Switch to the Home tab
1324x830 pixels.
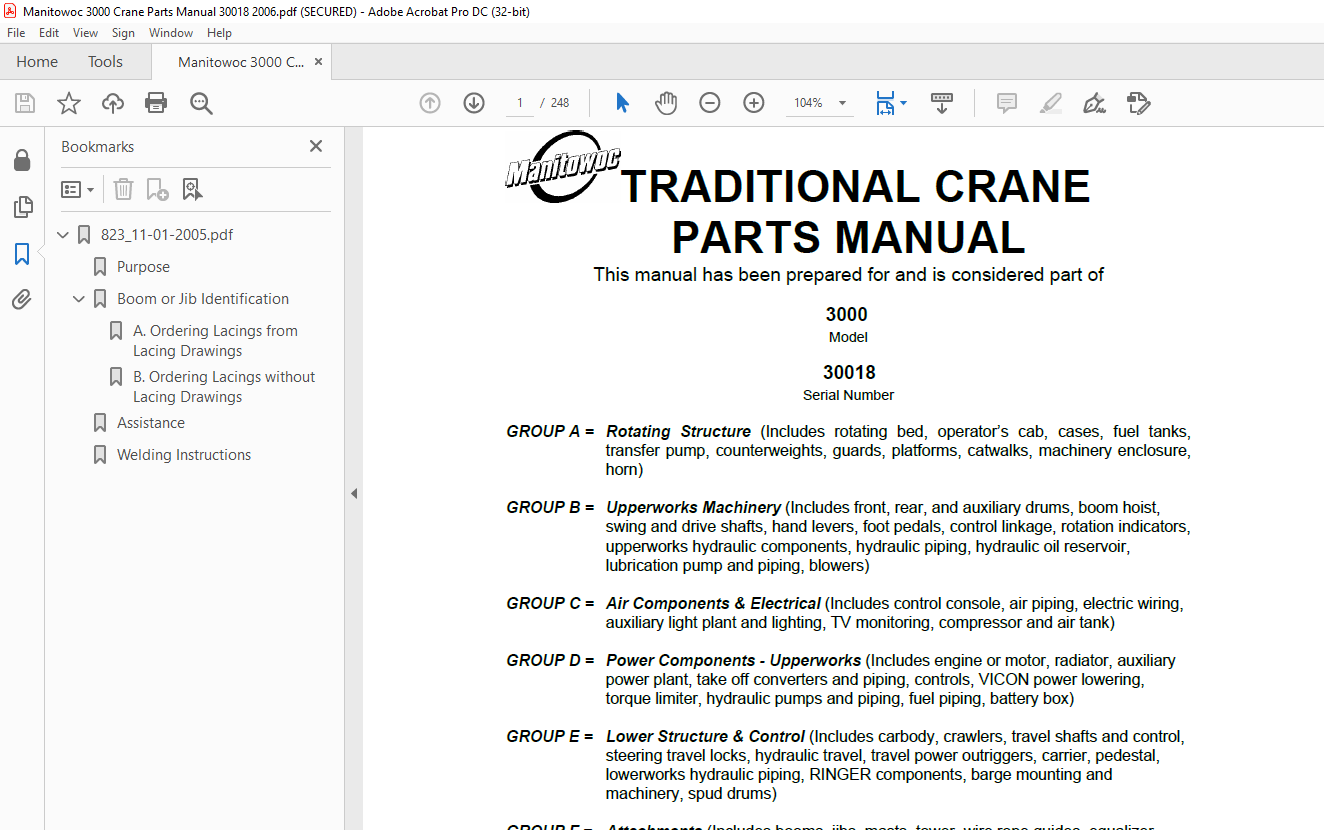tap(37, 62)
